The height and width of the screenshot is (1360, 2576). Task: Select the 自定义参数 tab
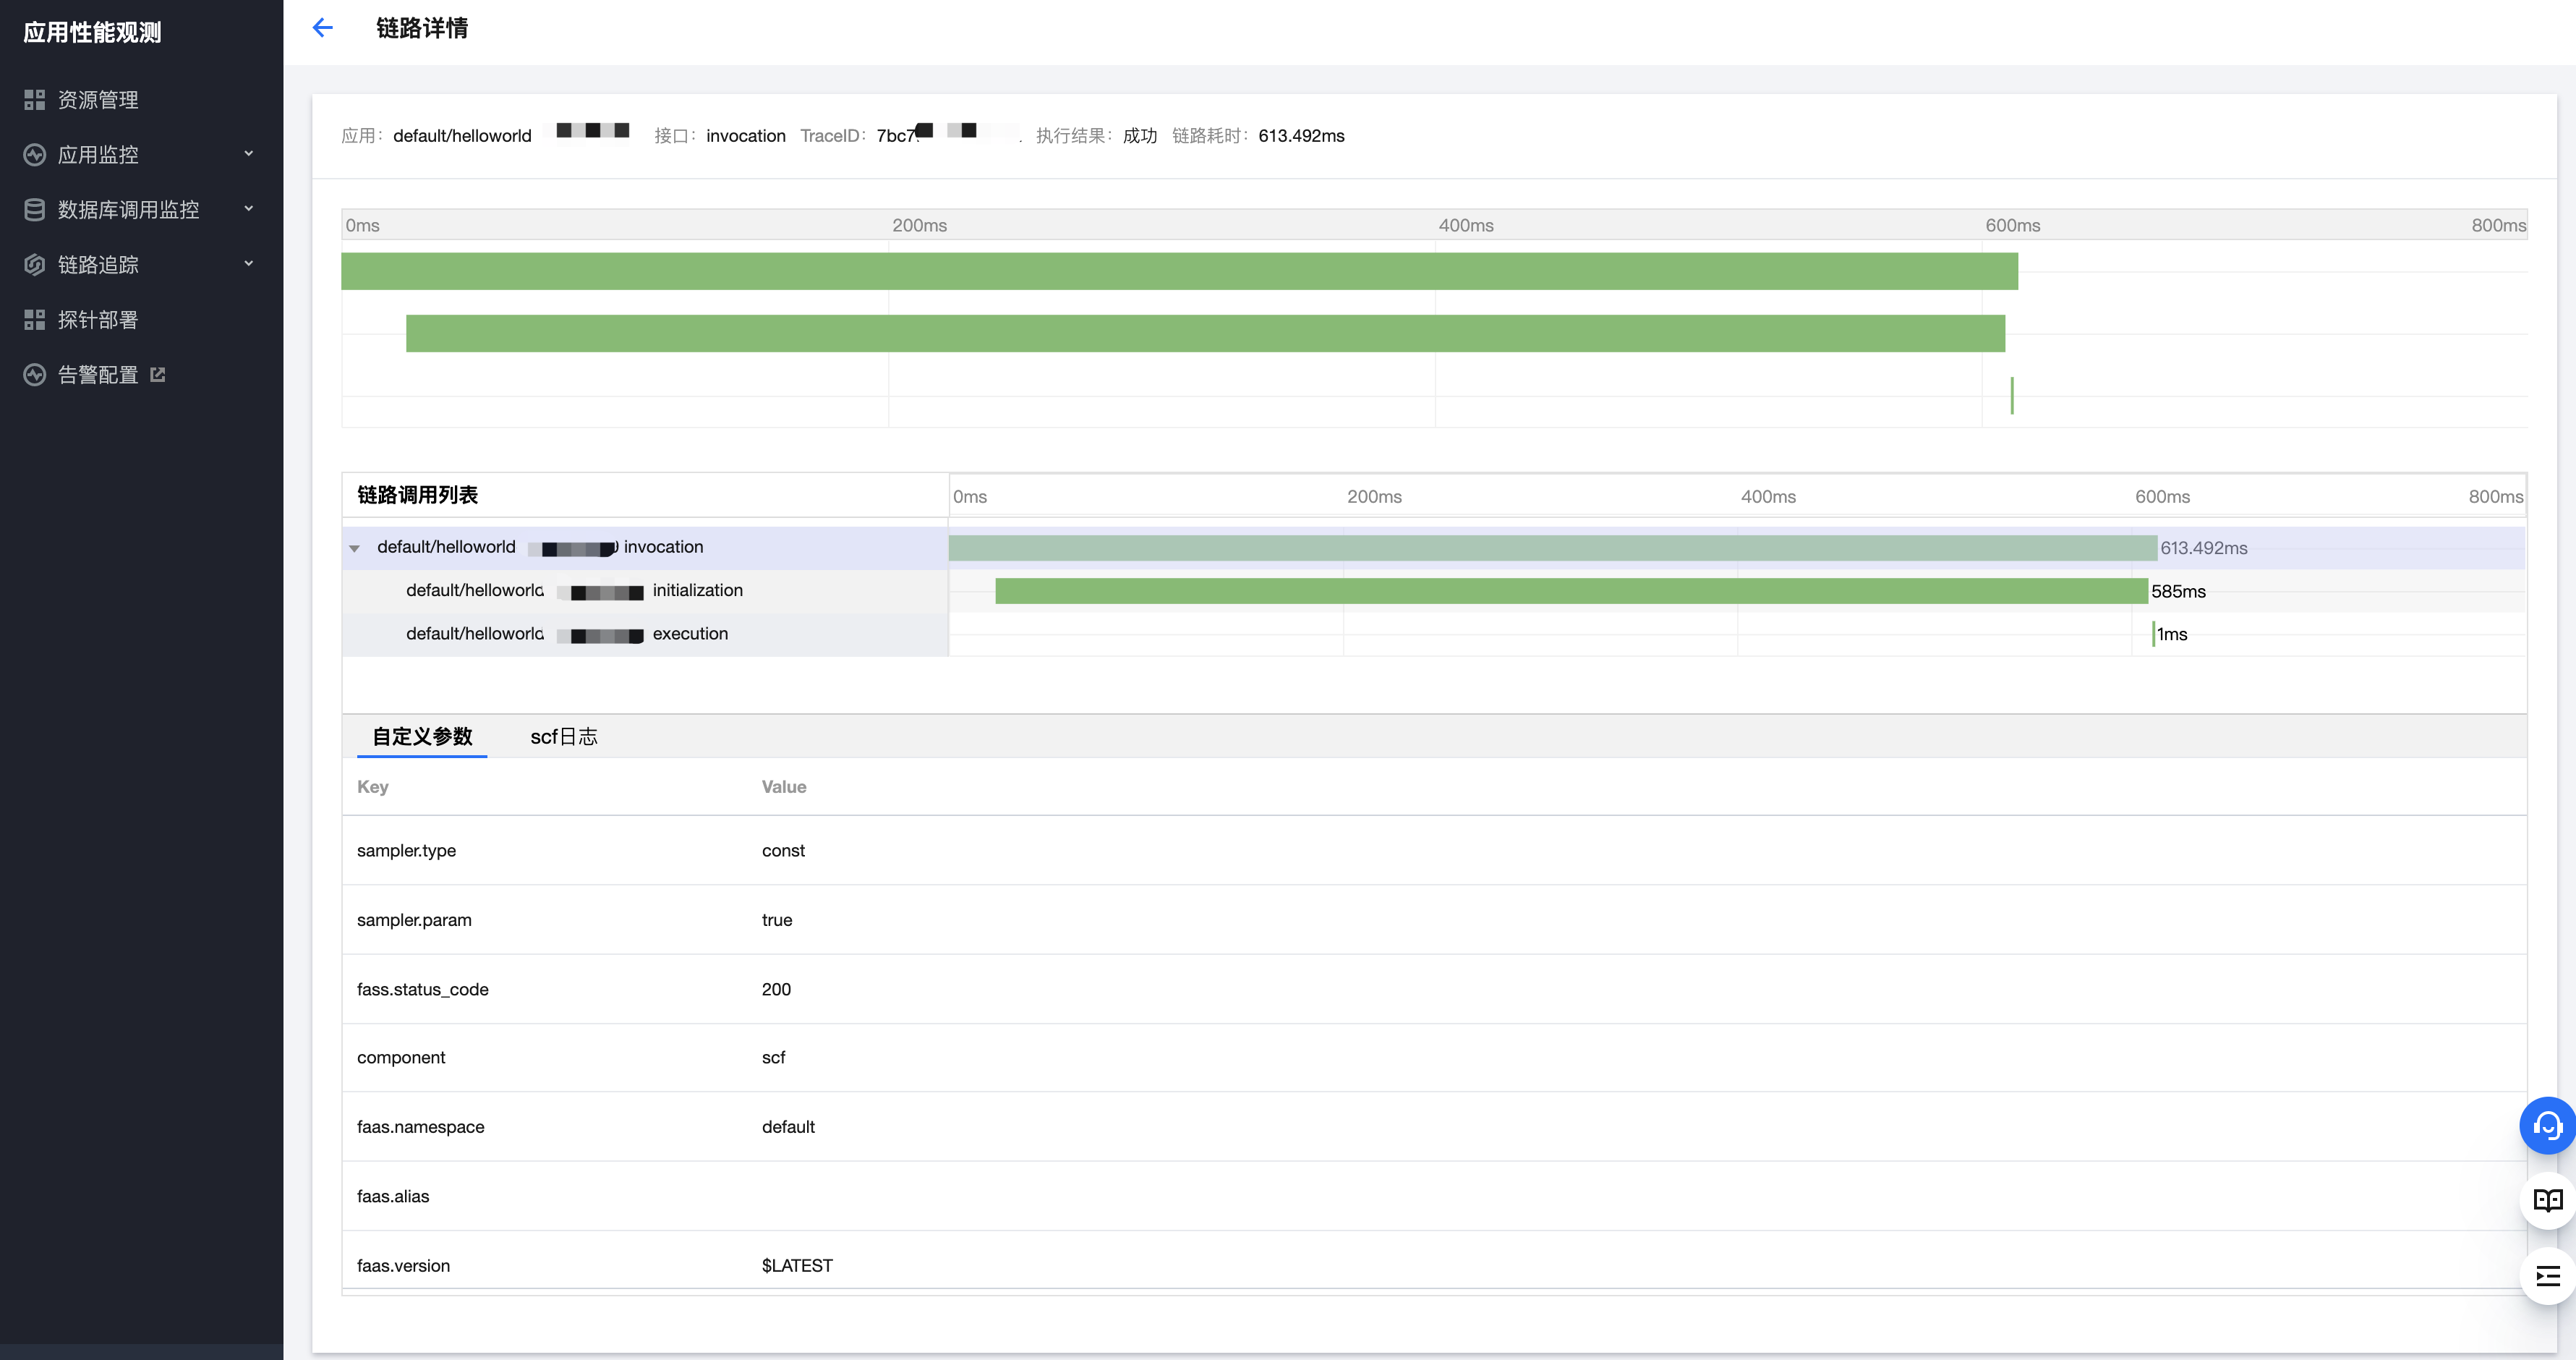[422, 737]
